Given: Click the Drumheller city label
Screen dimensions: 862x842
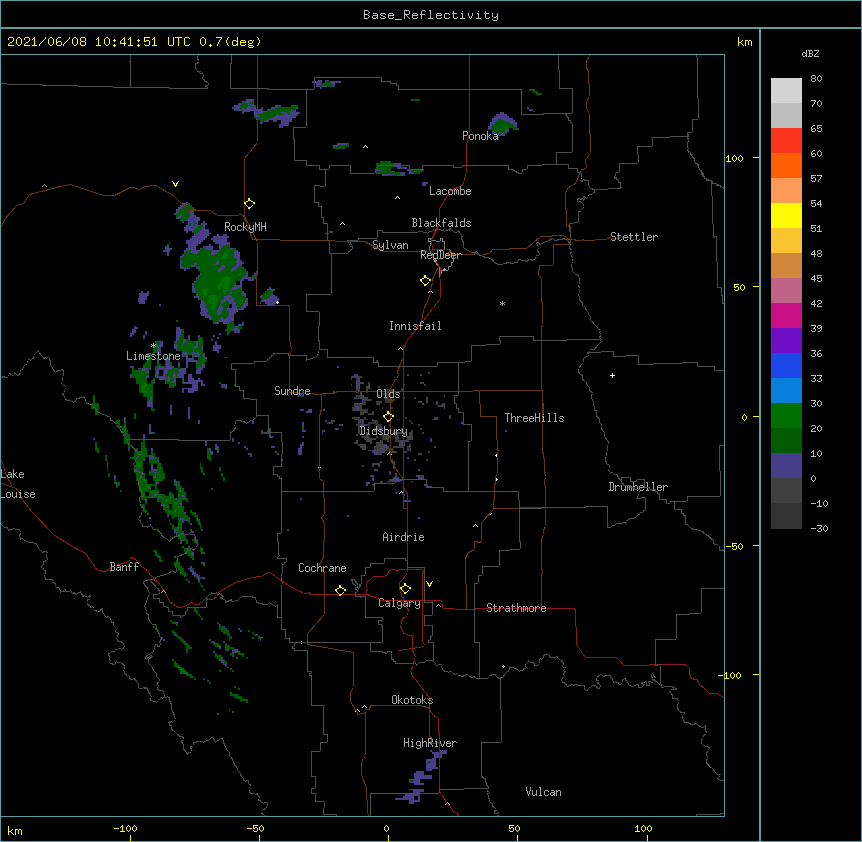Looking at the screenshot, I should coord(638,487).
